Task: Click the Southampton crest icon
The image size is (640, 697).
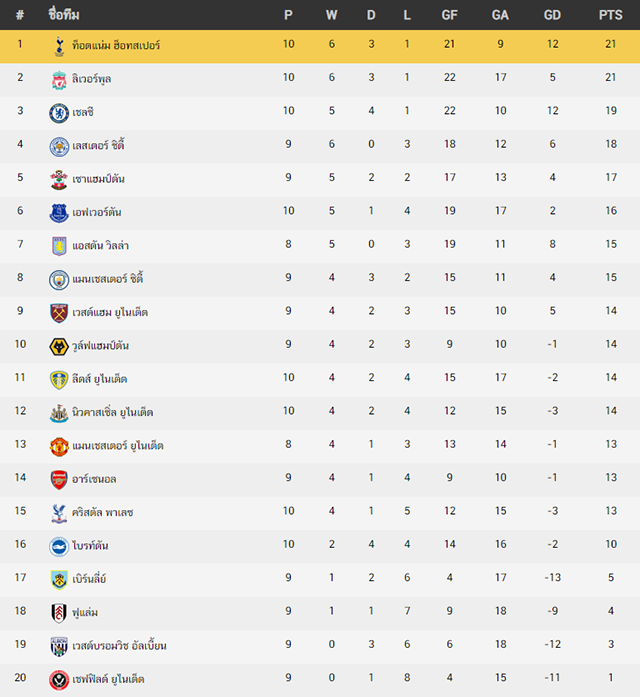Action: (59, 180)
